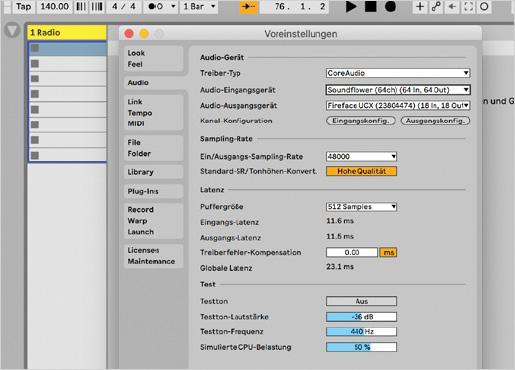Click the MIDI arrangement overdub plus icon
Viewport: 515px width, 370px height.
point(420,6)
